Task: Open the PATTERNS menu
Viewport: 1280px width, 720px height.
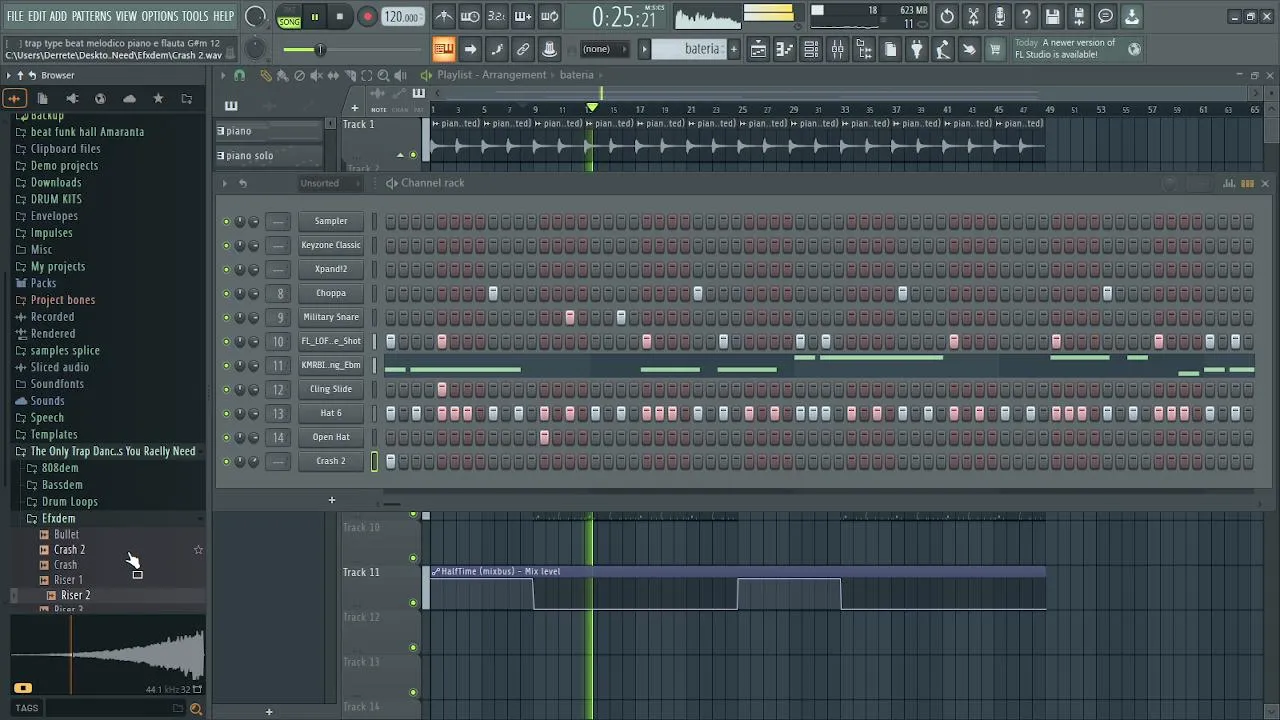Action: click(91, 16)
